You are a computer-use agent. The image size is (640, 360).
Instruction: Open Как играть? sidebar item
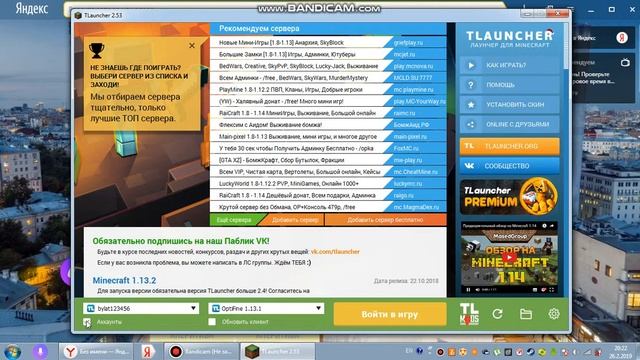click(509, 65)
